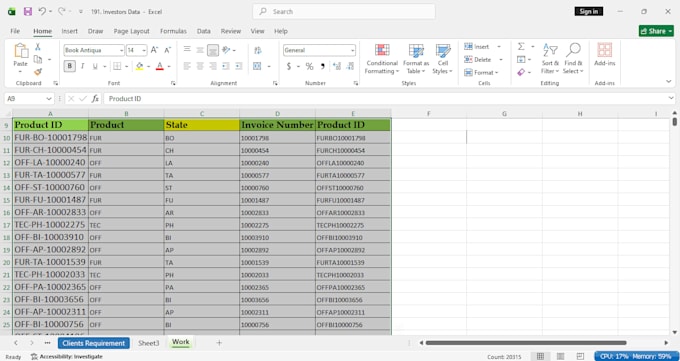Viewport: 680px width, 361px height.
Task: Decrease font size
Action: click(x=167, y=50)
